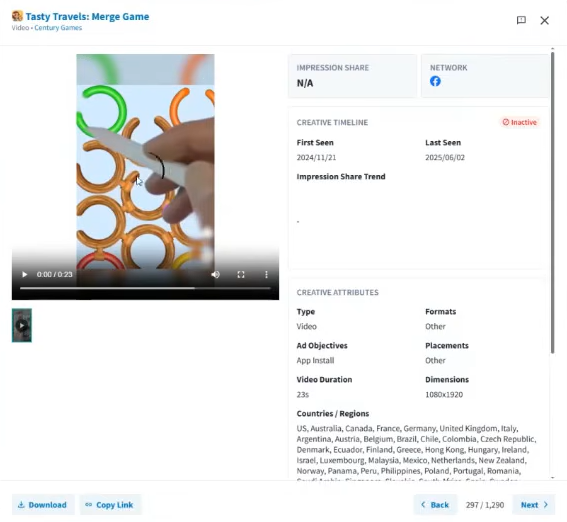Click the Facebook network icon

click(x=435, y=81)
